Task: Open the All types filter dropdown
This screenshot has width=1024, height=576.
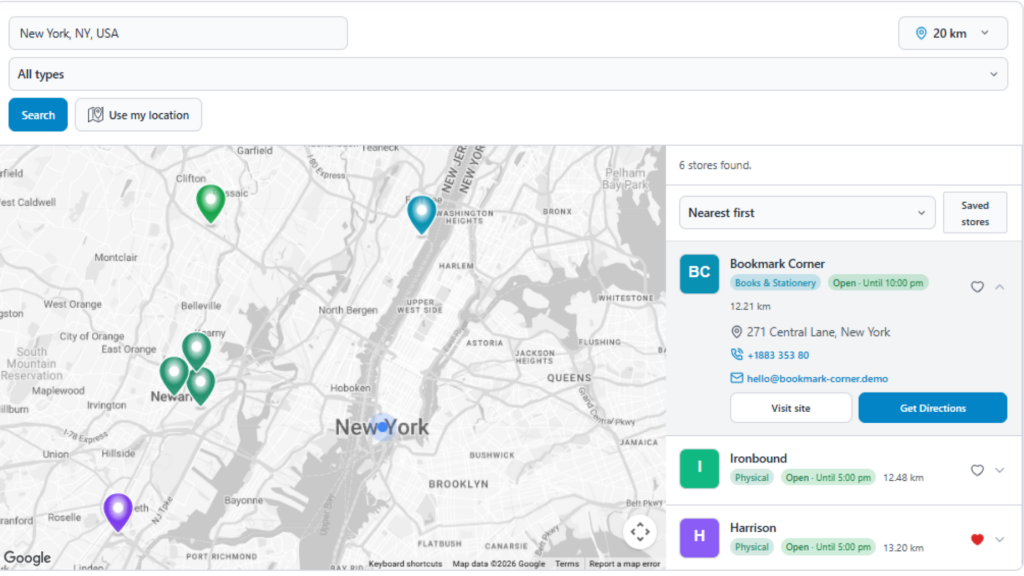Action: click(508, 74)
